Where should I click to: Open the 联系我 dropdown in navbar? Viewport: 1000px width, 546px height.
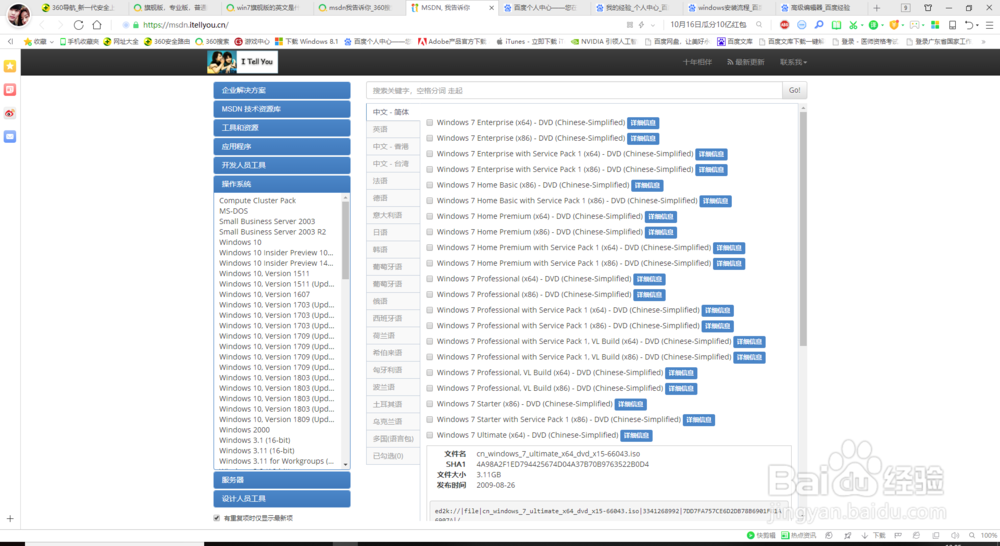[x=793, y=62]
